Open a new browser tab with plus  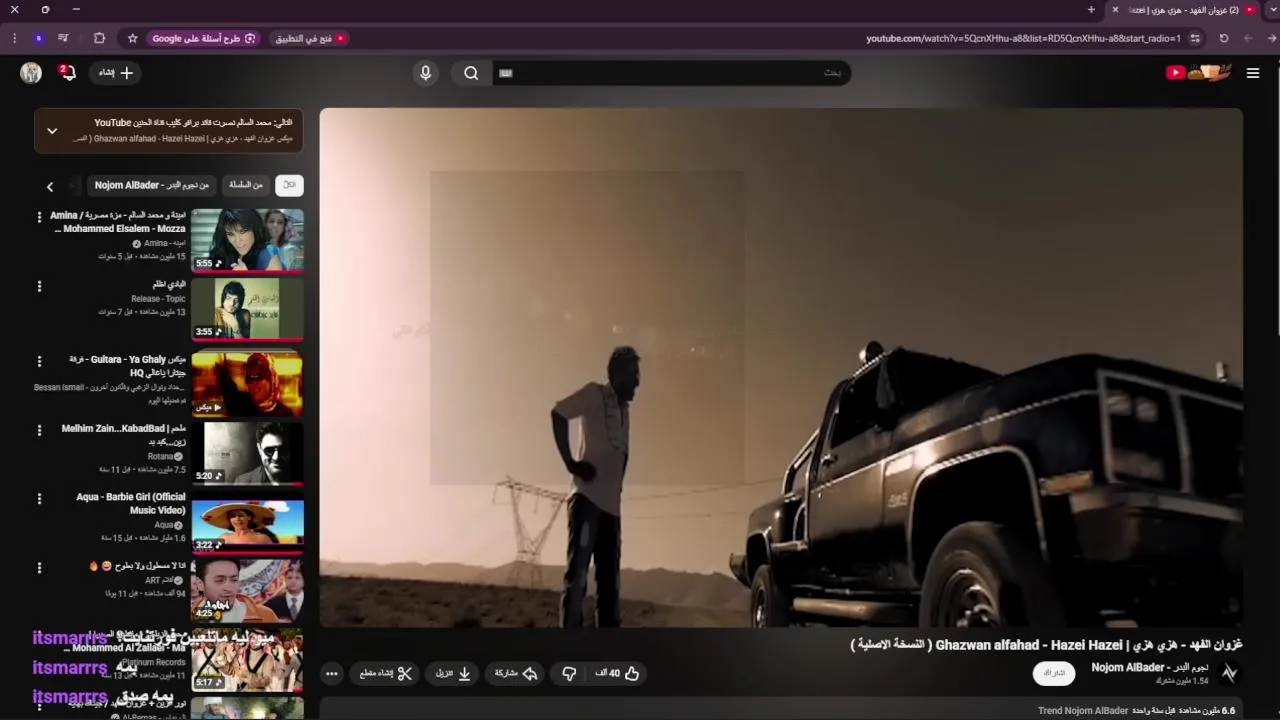1091,10
